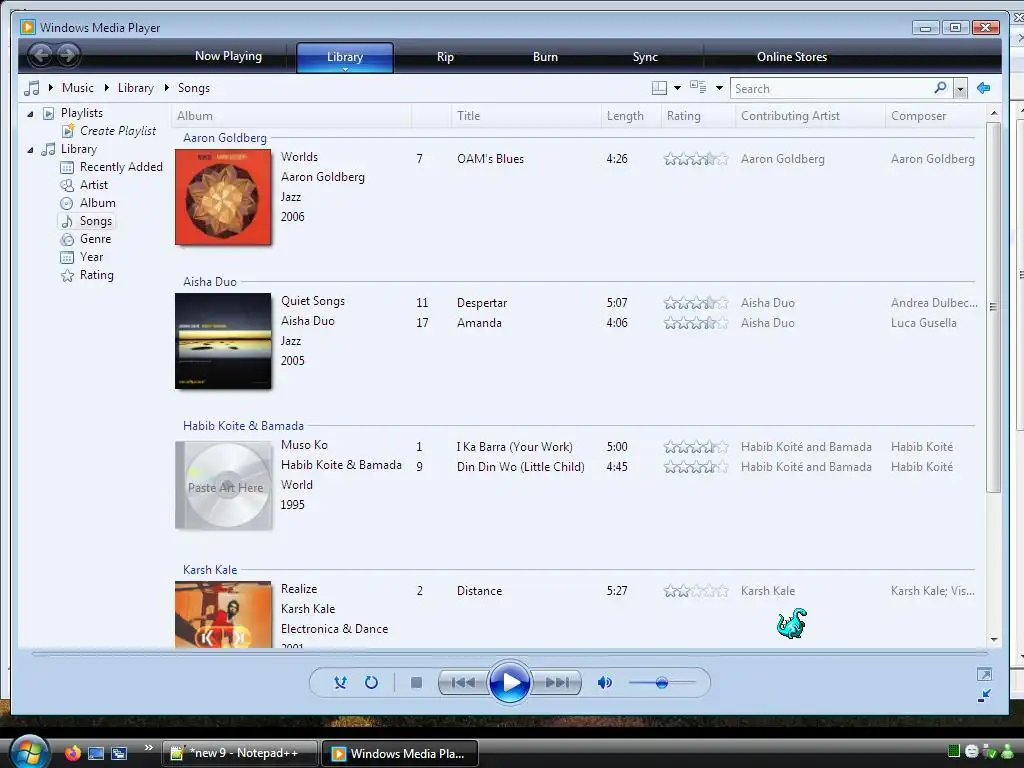Set star rating for Distance

pyautogui.click(x=696, y=591)
